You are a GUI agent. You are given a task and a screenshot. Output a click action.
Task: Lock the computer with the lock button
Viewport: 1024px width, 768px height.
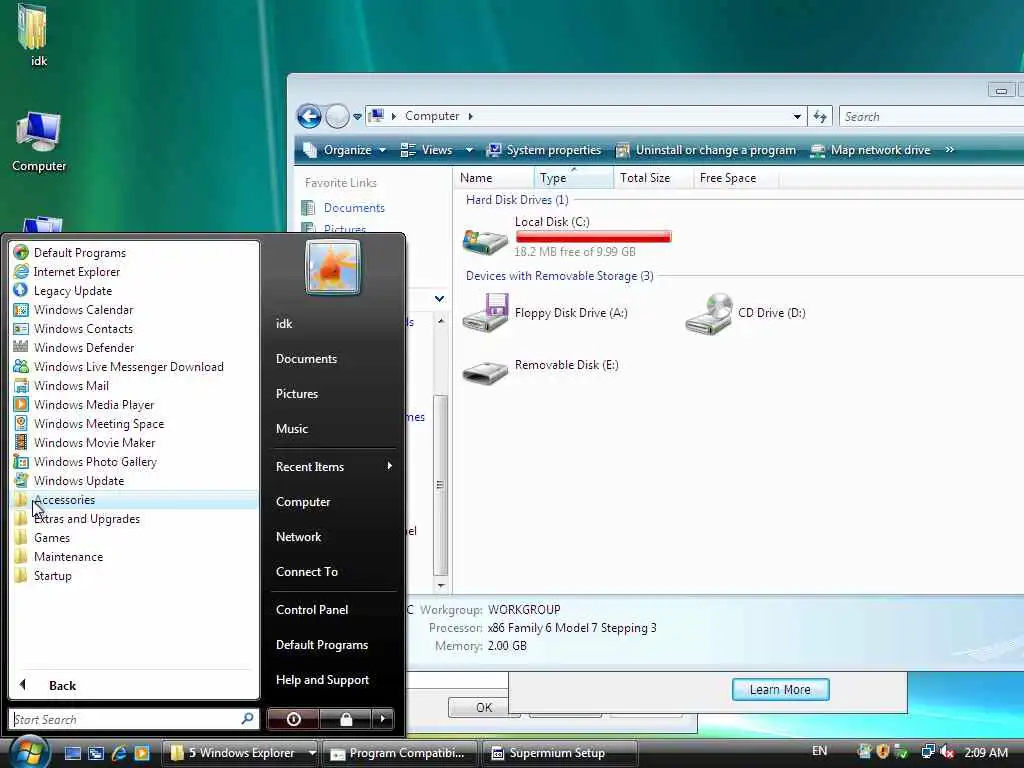click(345, 719)
